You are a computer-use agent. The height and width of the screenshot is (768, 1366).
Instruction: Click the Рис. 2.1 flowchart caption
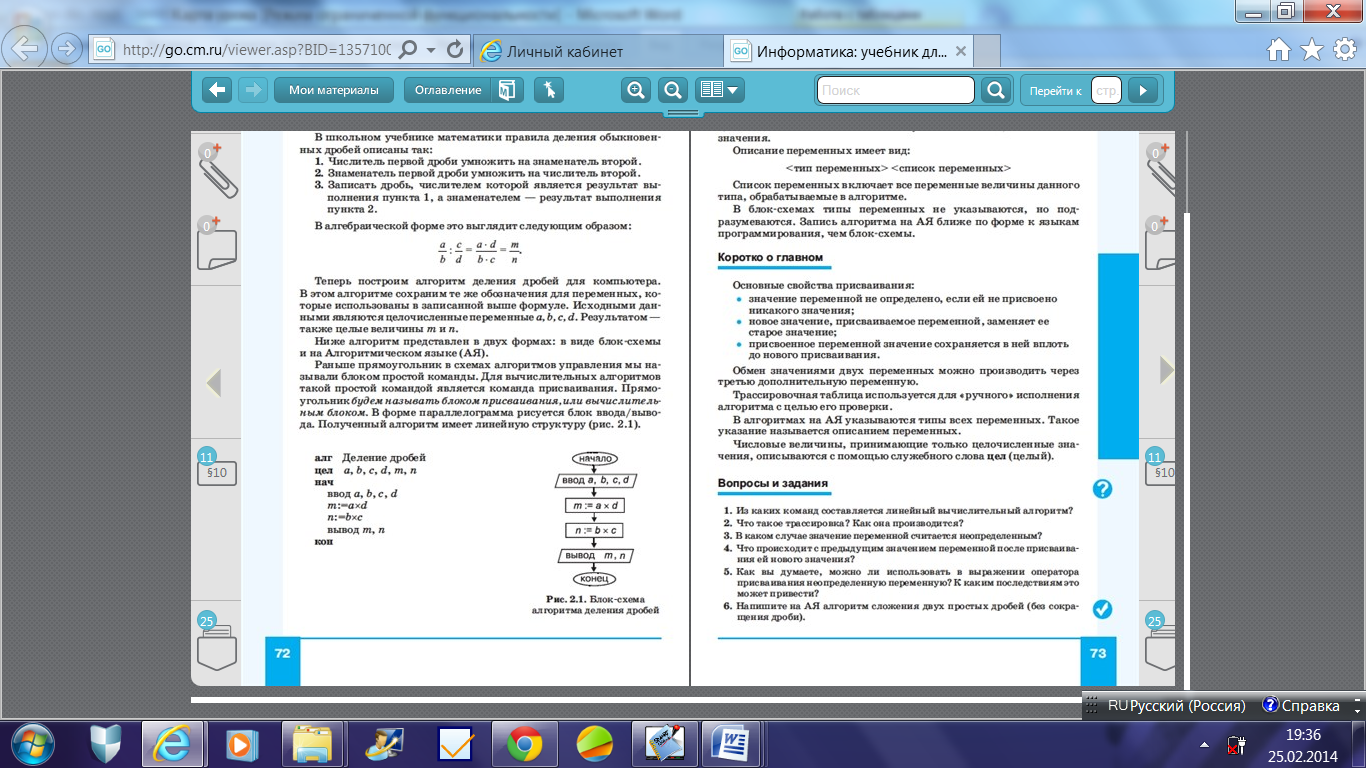(595, 603)
